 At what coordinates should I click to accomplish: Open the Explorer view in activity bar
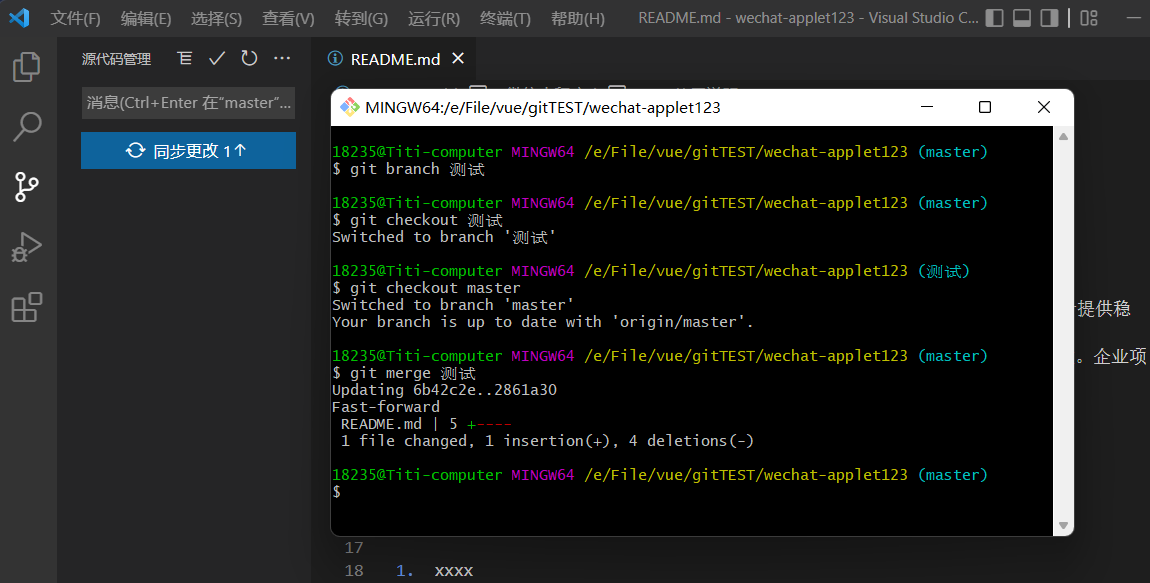tap(26, 67)
